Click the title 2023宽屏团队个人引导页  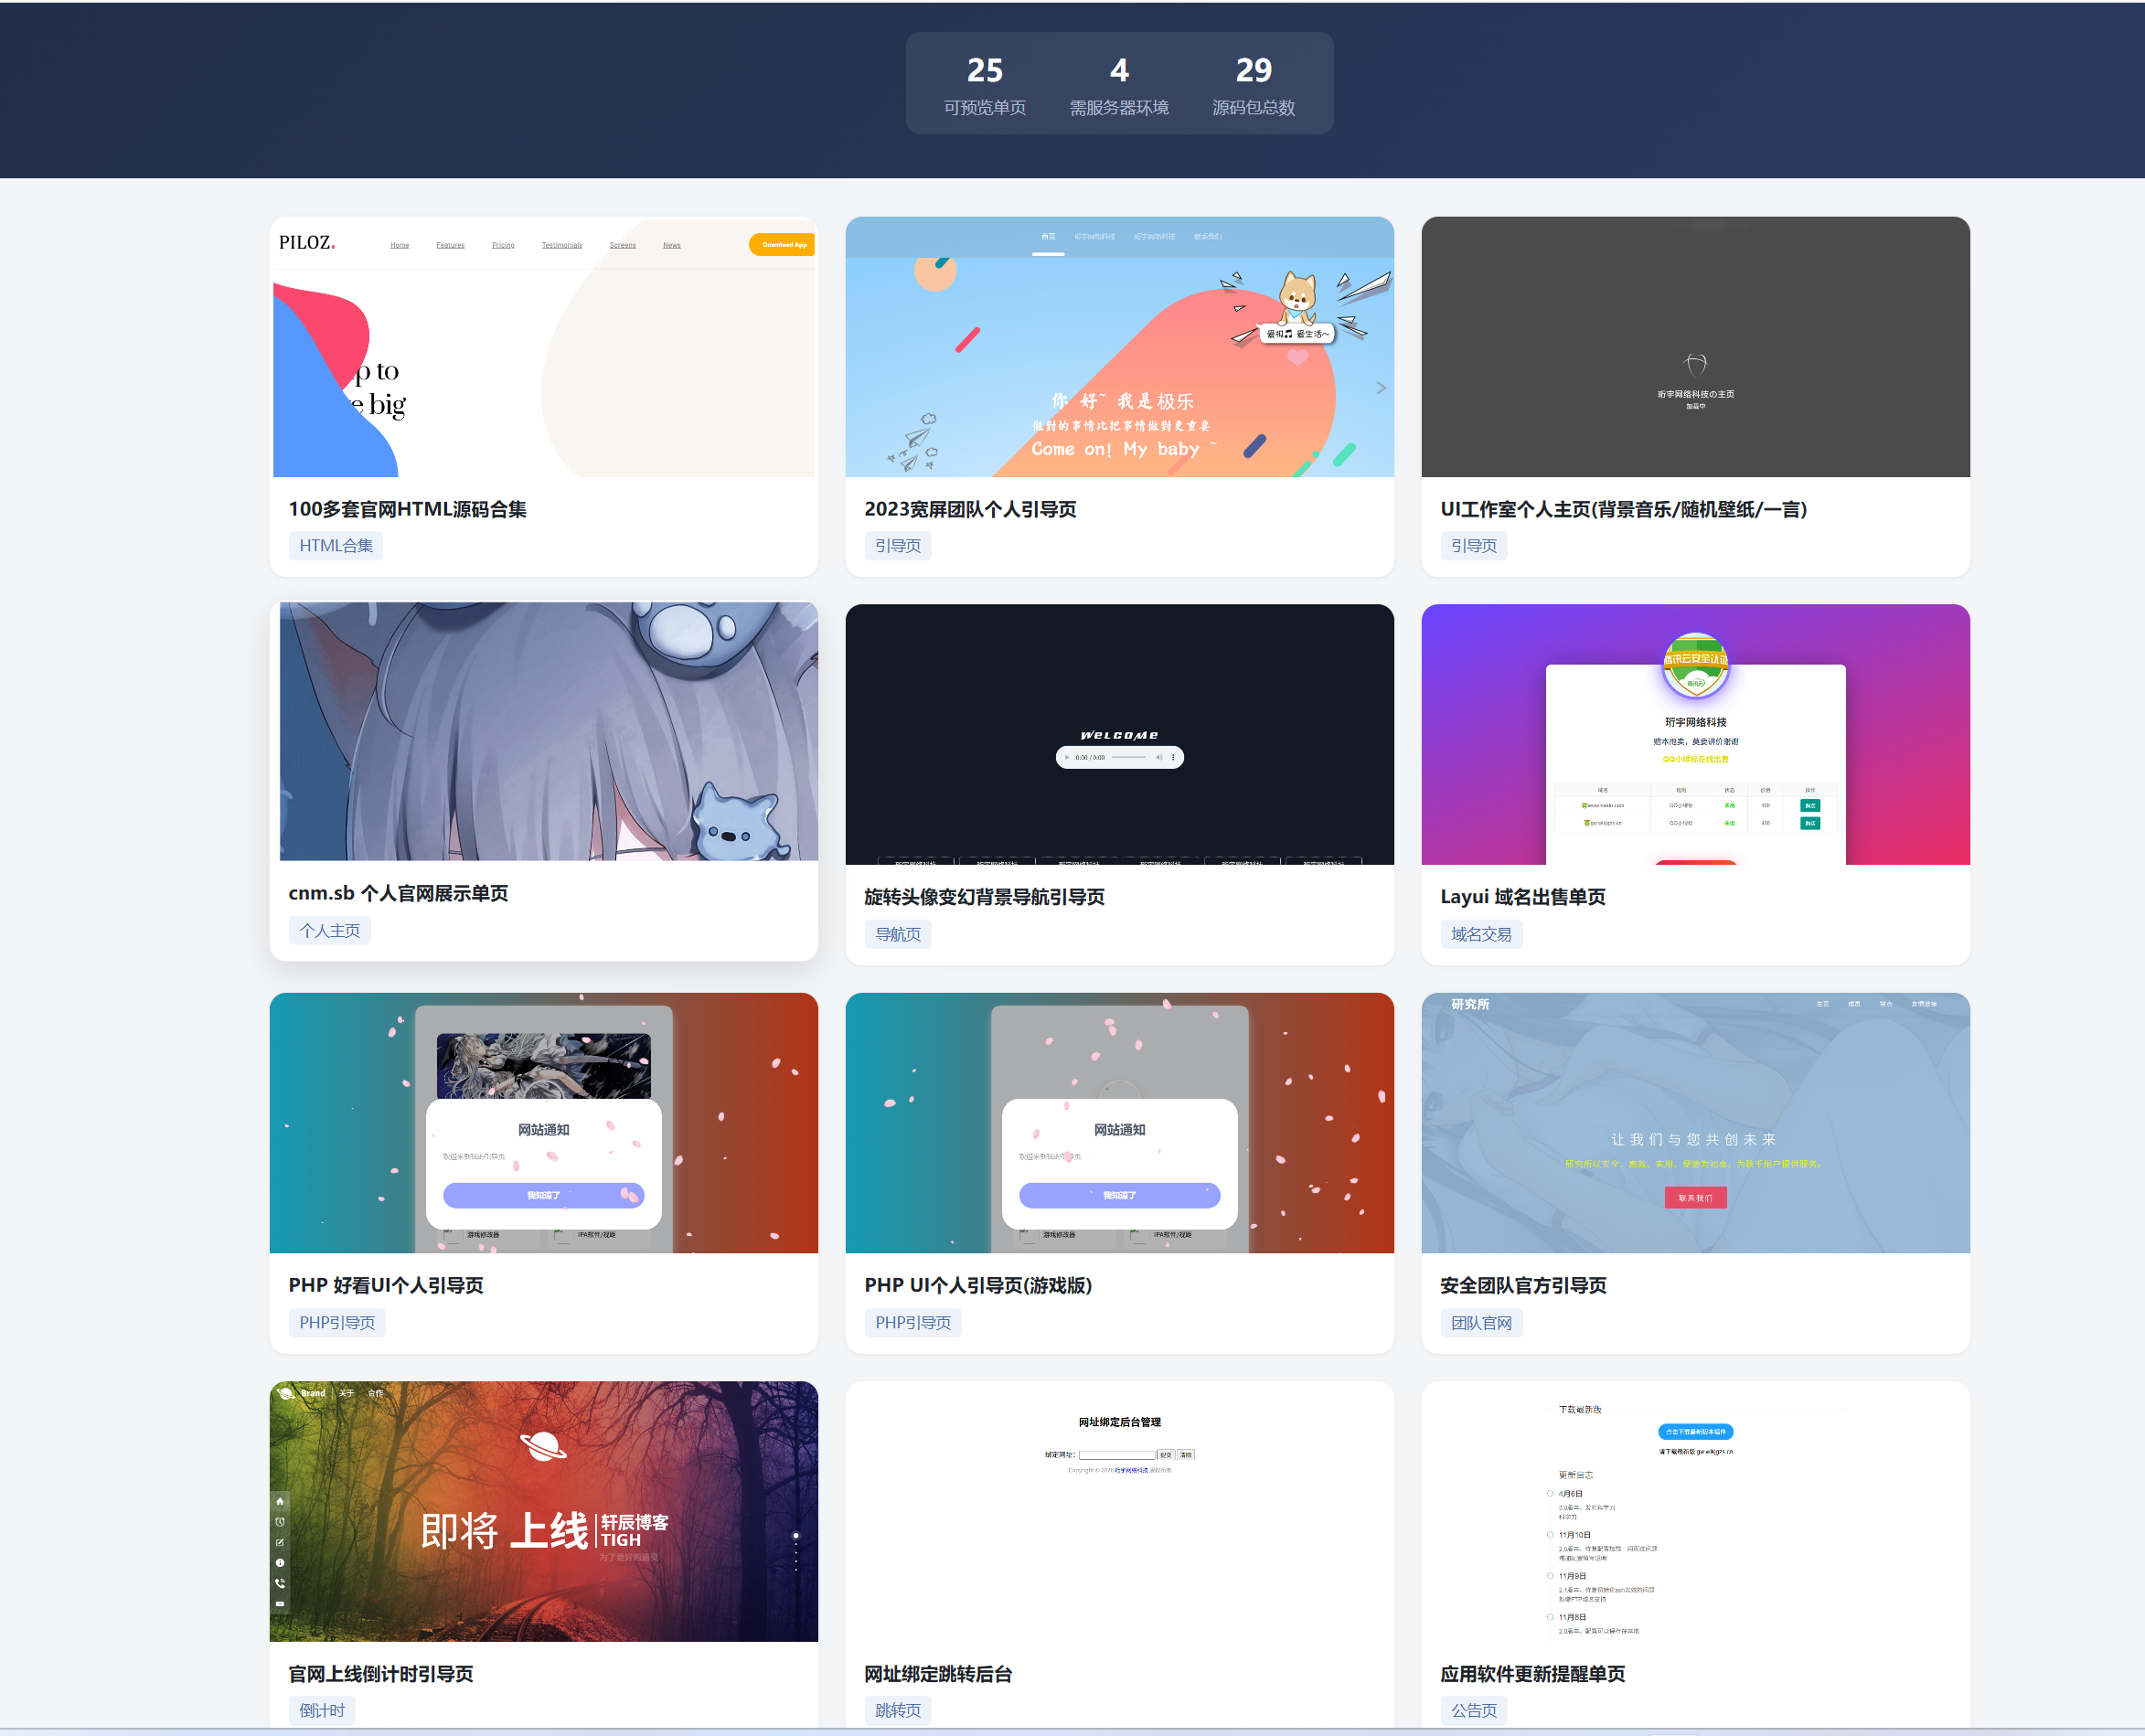pyautogui.click(x=970, y=509)
